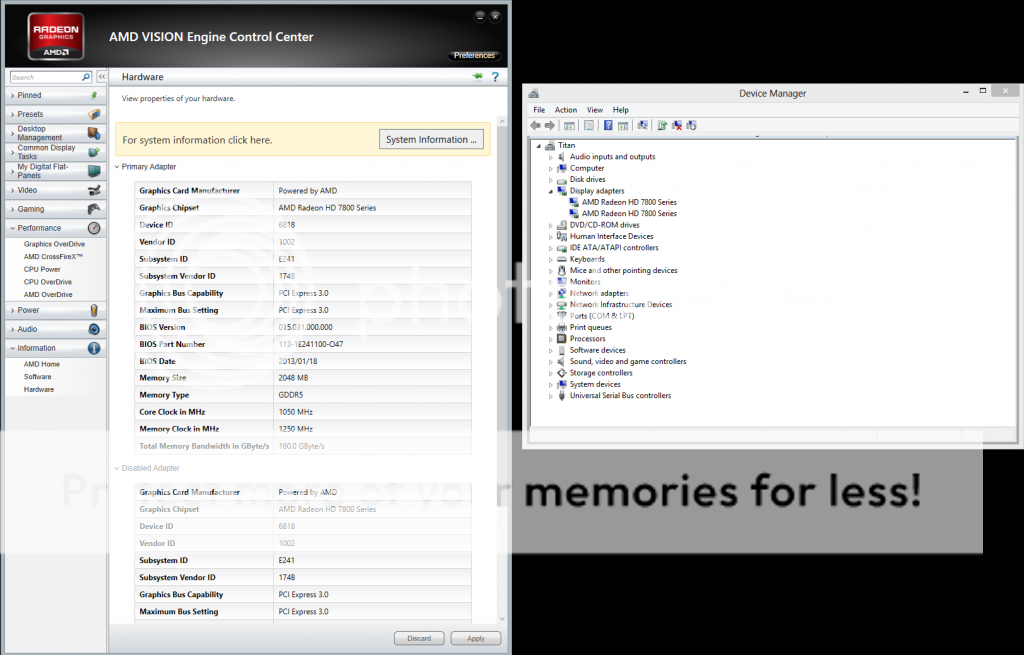Open File menu in Device Manager
The image size is (1024, 655).
[539, 110]
